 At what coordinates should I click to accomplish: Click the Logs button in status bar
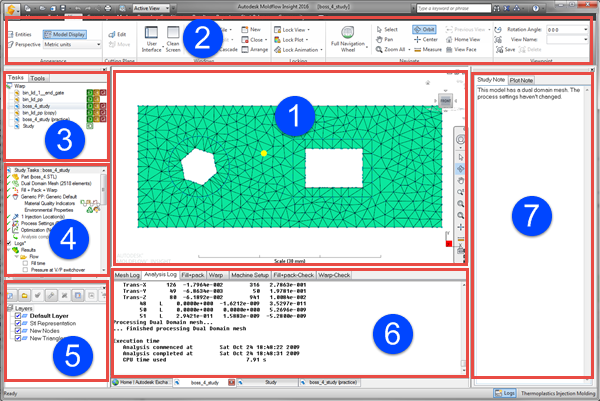pos(504,393)
